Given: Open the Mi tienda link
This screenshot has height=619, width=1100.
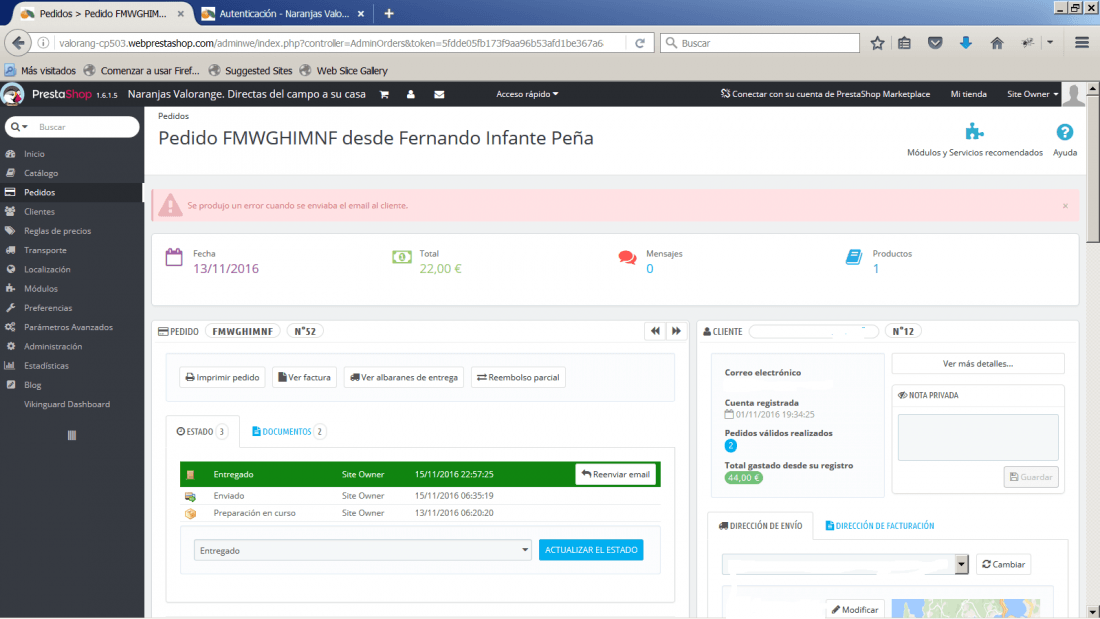Looking at the screenshot, I should point(968,94).
